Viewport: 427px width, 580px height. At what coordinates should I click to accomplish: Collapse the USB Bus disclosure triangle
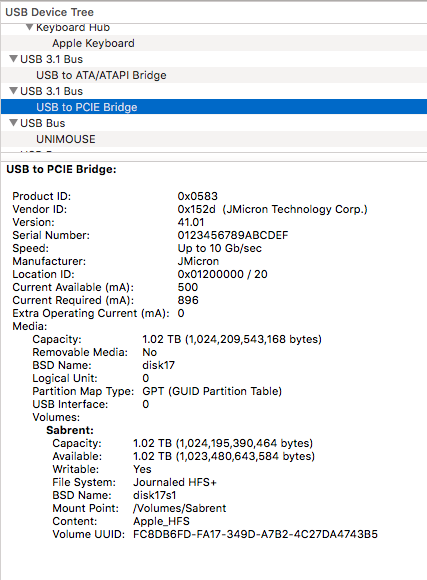click(14, 123)
